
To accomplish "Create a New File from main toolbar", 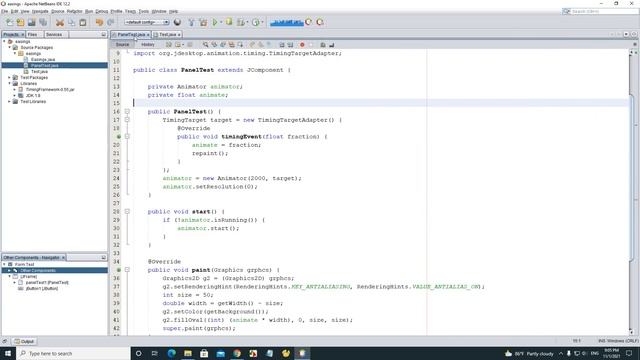I will pos(9,22).
